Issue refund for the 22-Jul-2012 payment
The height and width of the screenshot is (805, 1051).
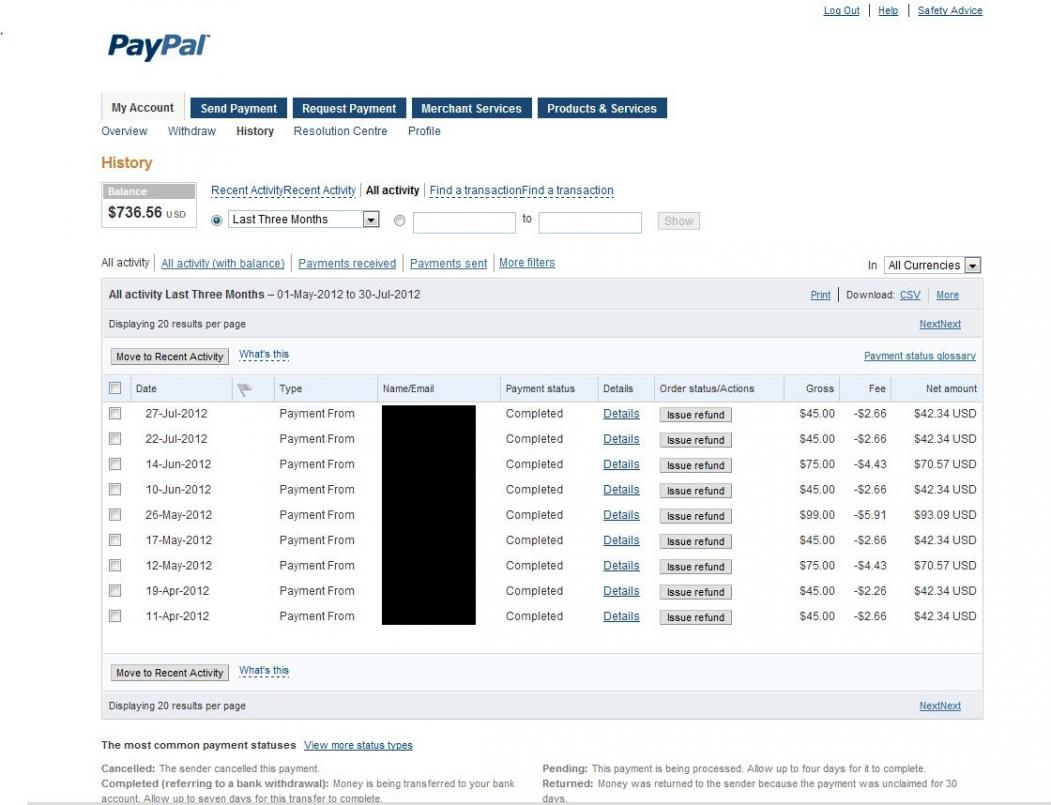pos(696,440)
